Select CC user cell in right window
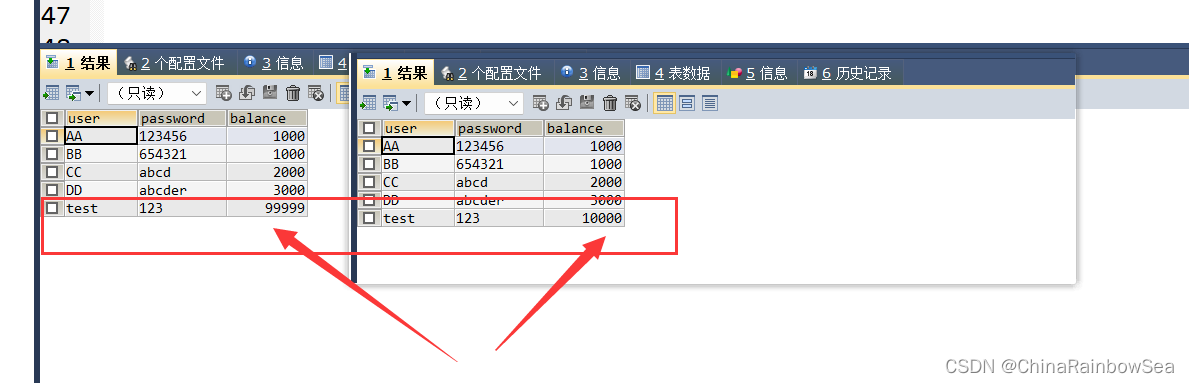The width and height of the screenshot is (1189, 383). pyautogui.click(x=418, y=182)
